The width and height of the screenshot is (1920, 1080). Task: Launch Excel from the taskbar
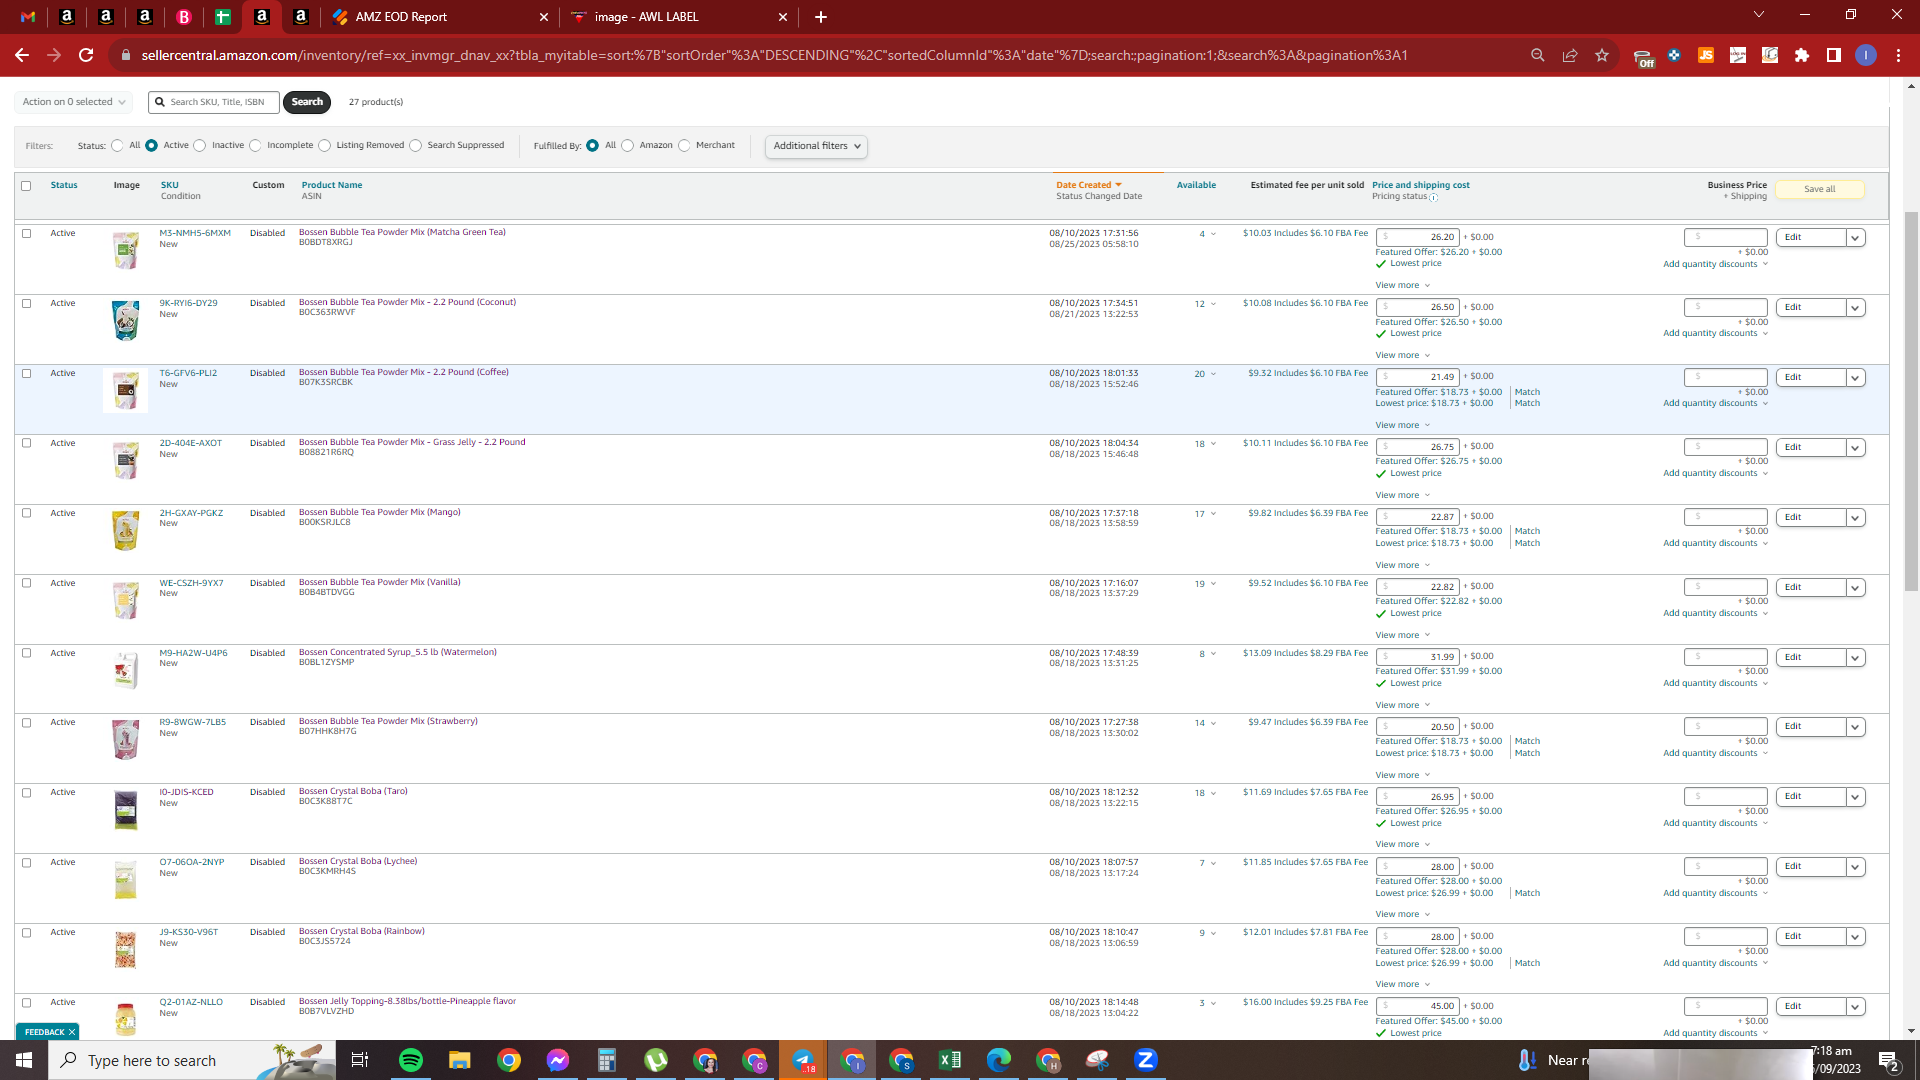coord(950,1060)
